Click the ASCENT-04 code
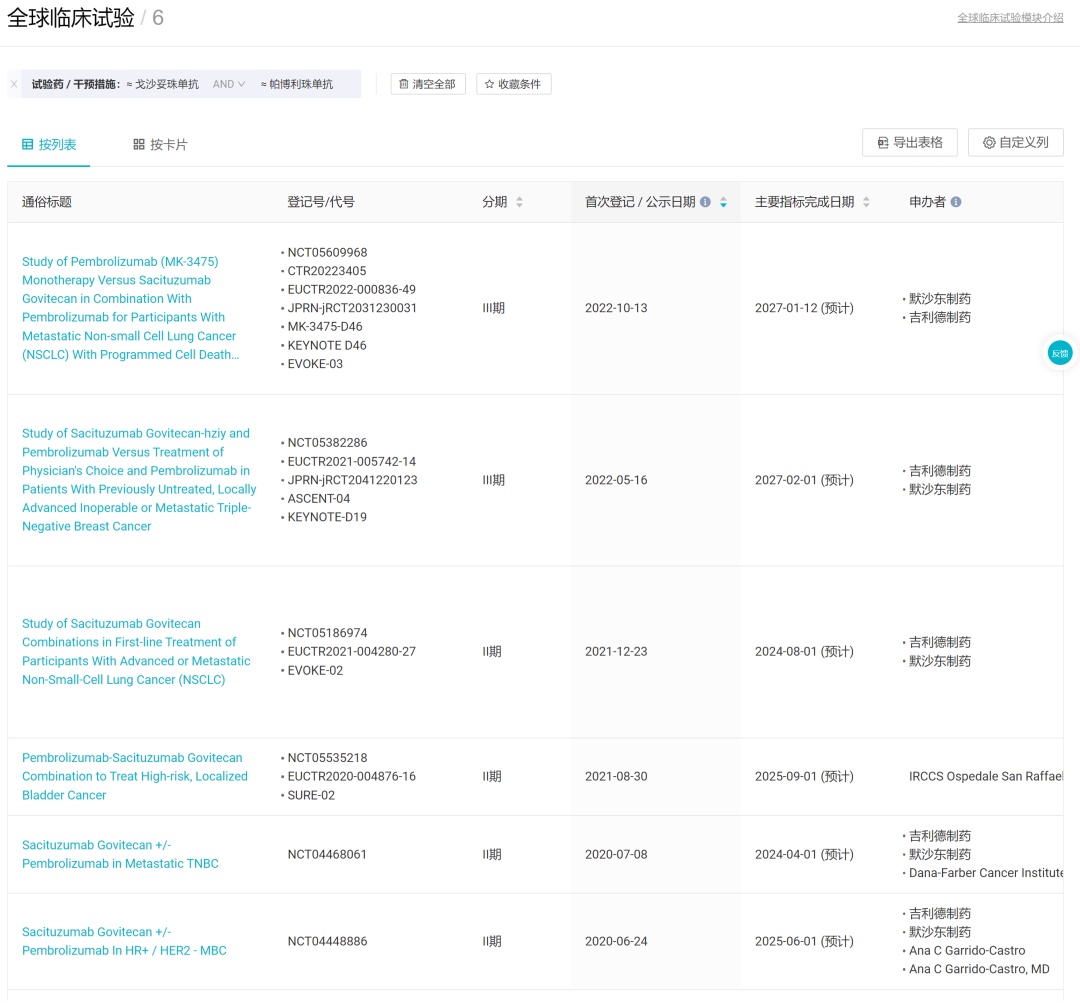The width and height of the screenshot is (1080, 1007). click(x=318, y=499)
